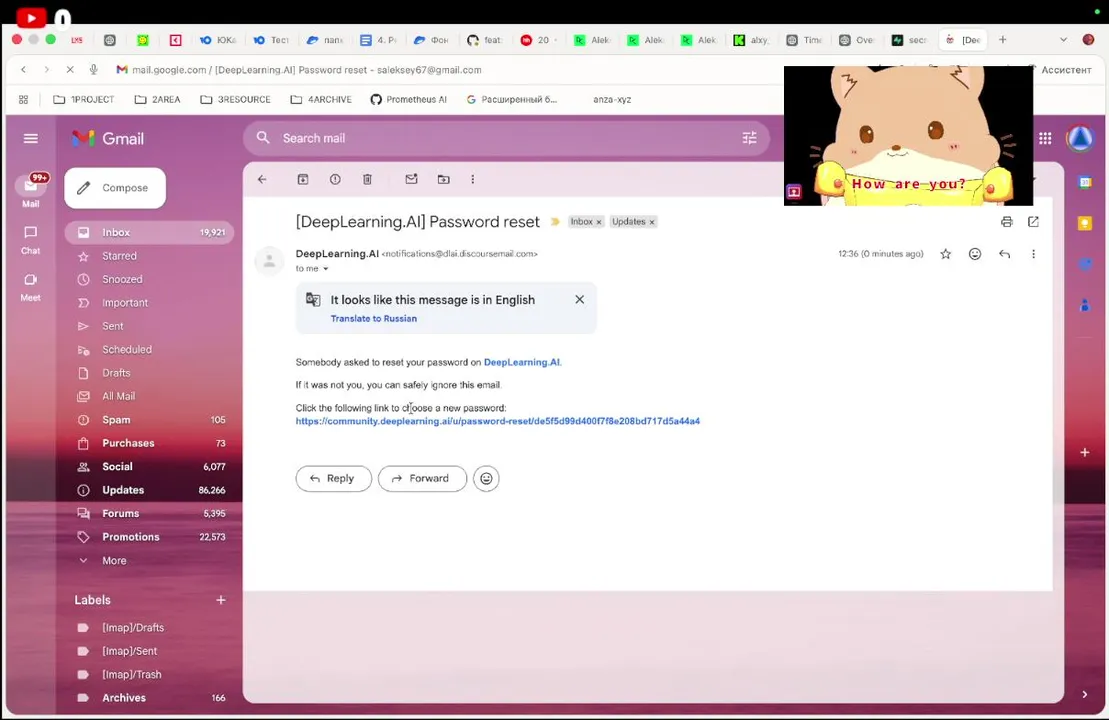Open the Important folder
The height and width of the screenshot is (720, 1109).
tap(149, 303)
